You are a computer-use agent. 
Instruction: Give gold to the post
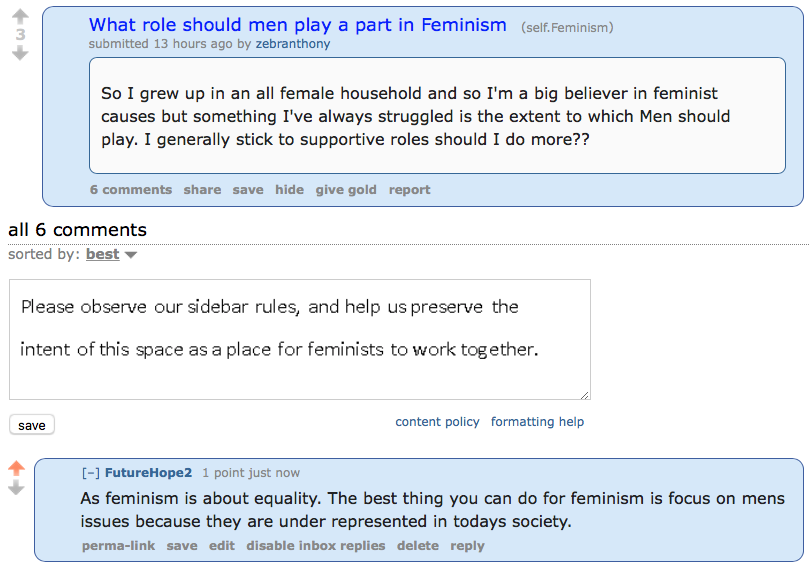click(x=346, y=190)
